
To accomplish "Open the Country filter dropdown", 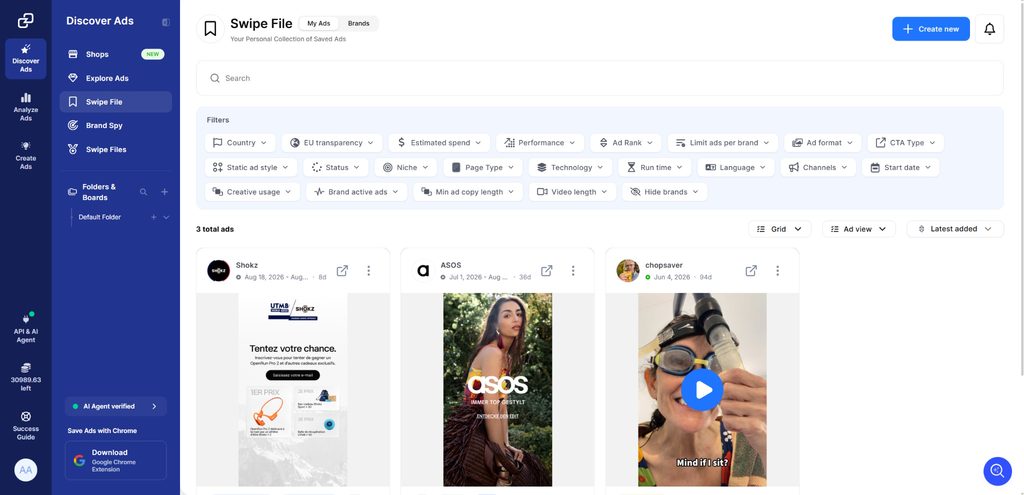I will [x=240, y=142].
